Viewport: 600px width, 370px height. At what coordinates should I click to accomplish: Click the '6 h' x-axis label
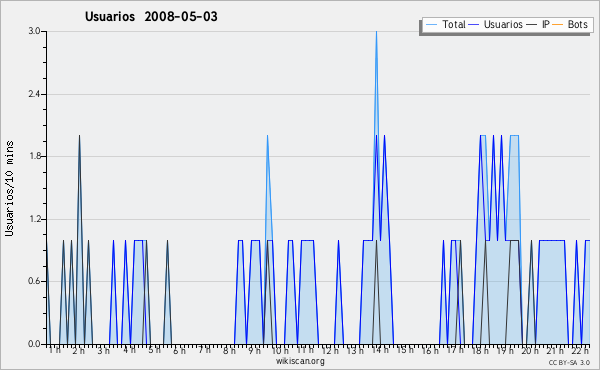[179, 350]
